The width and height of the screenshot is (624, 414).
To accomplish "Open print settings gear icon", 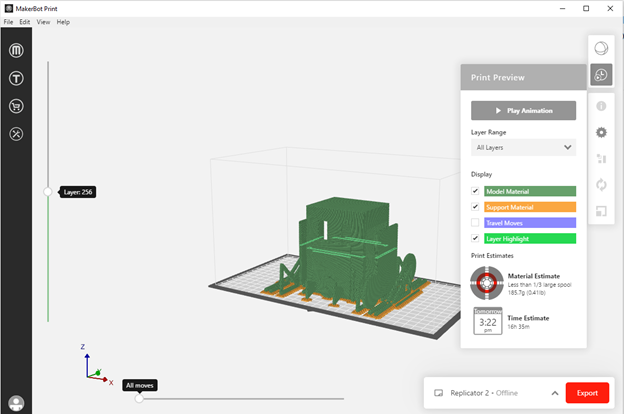I will tap(601, 132).
